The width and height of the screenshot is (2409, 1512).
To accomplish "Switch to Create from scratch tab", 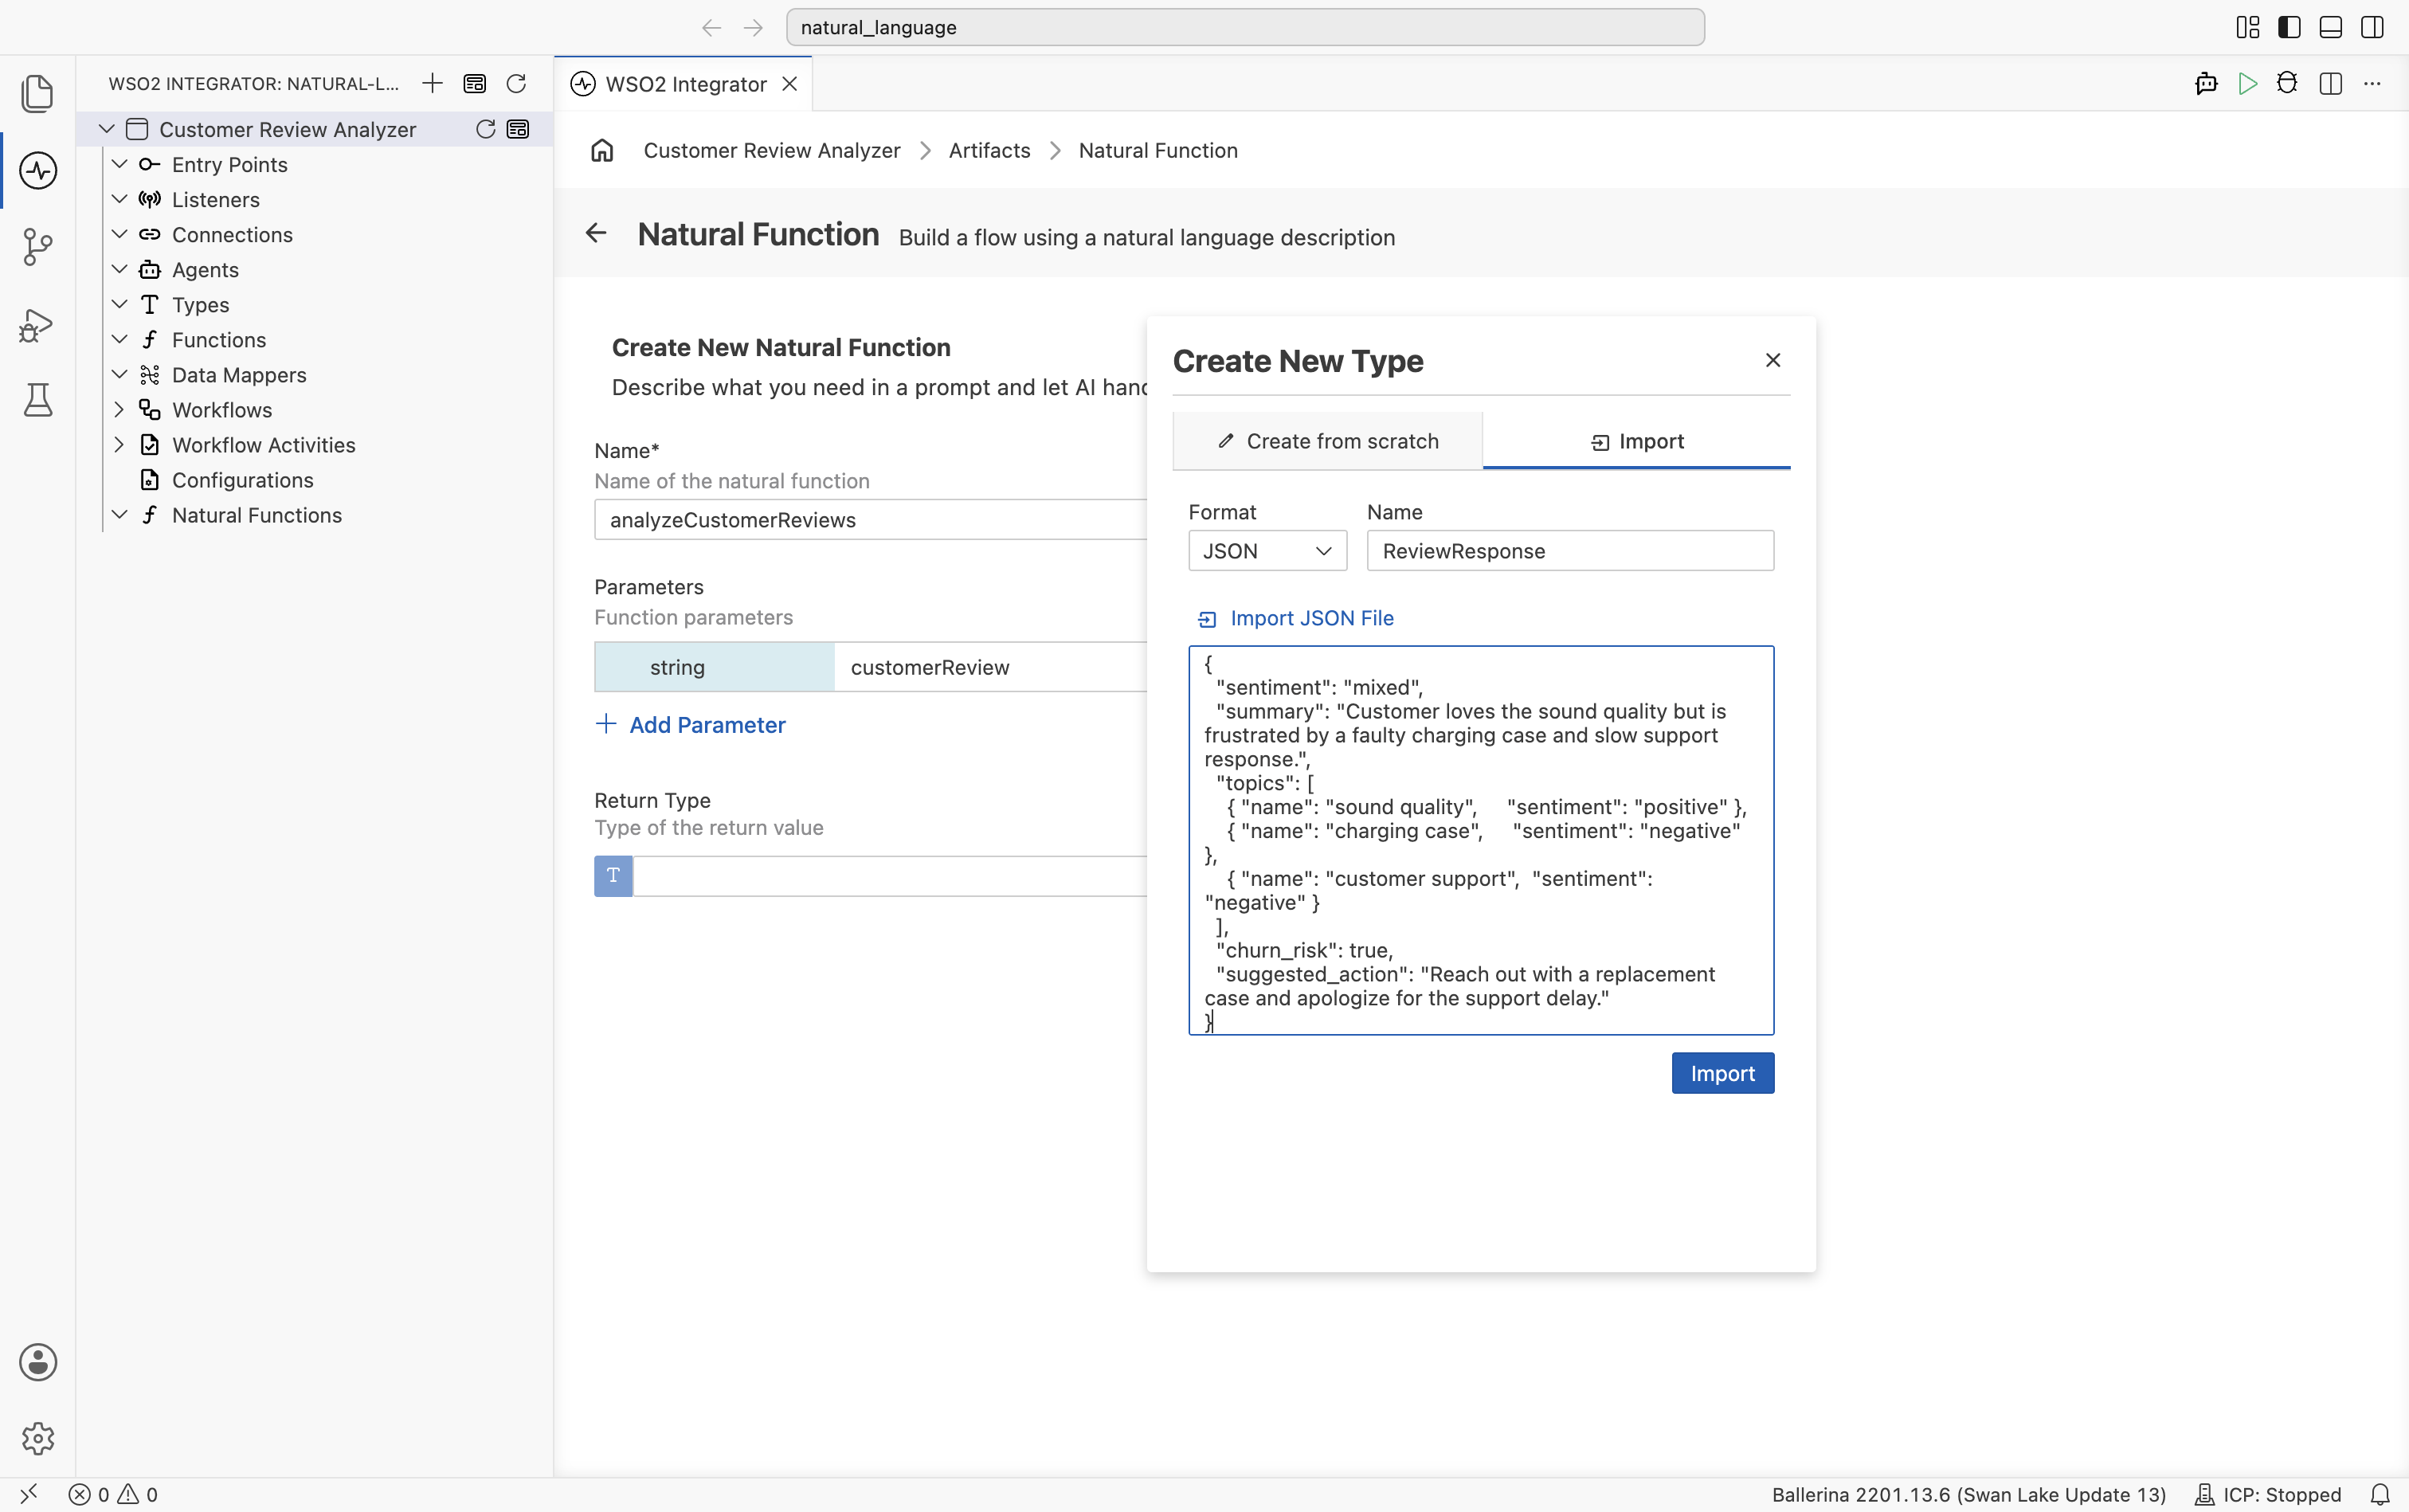I will pos(1327,441).
